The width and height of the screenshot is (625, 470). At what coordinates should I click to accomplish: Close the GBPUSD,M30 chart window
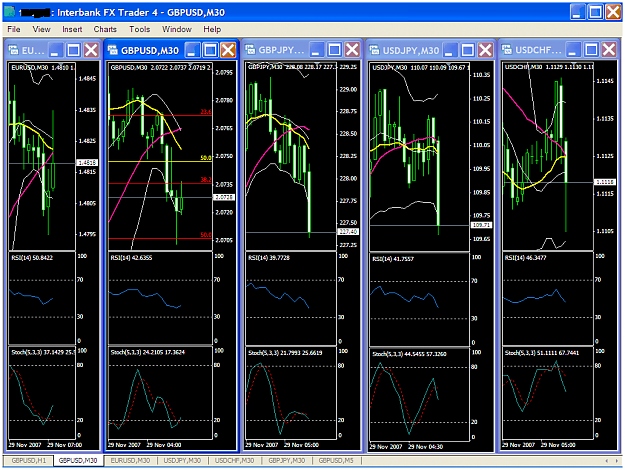tap(228, 50)
